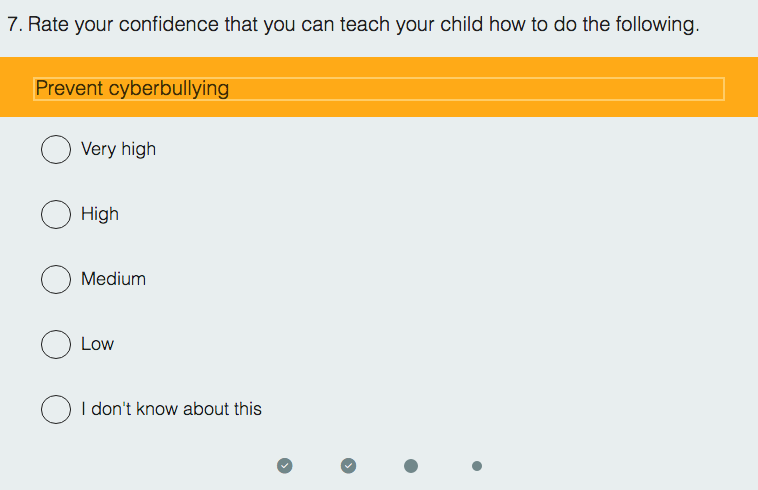The width and height of the screenshot is (758, 490).
Task: Click the orange banner's right end
Action: [x=740, y=88]
